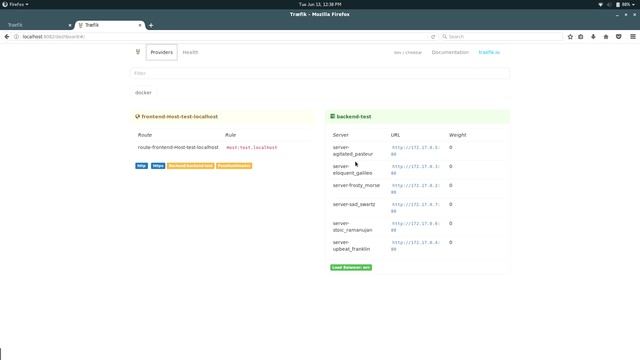This screenshot has width=640, height=360.
Task: Click the green Load Balancer badge
Action: click(351, 267)
